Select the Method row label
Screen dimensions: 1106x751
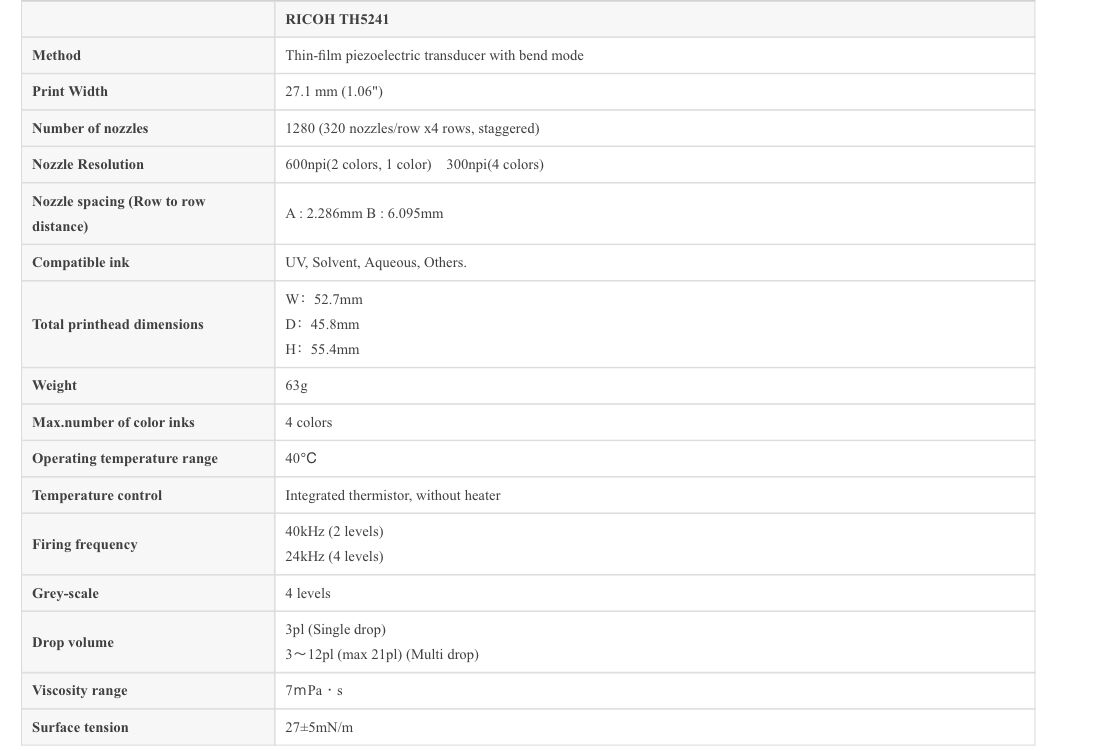[x=56, y=56]
